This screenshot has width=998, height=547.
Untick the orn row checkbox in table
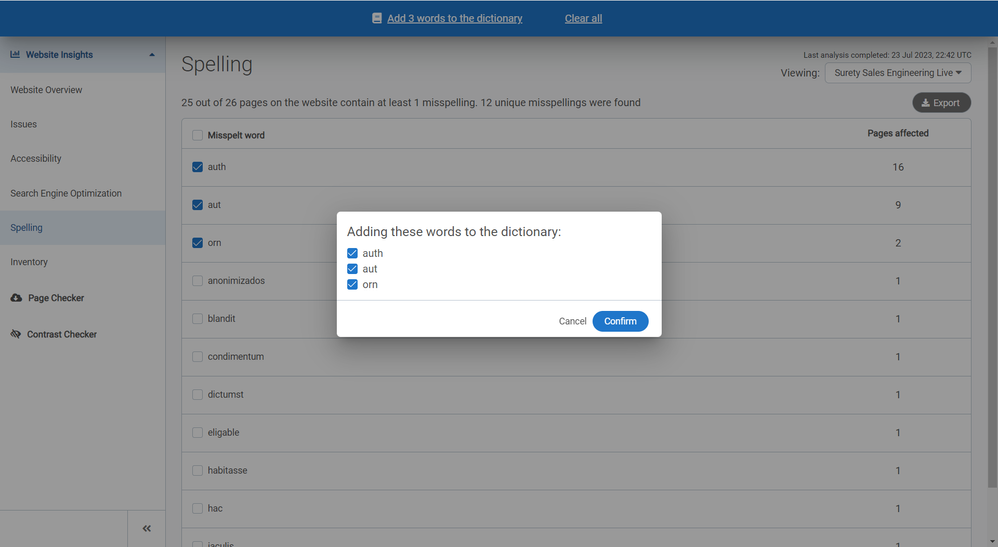(197, 243)
